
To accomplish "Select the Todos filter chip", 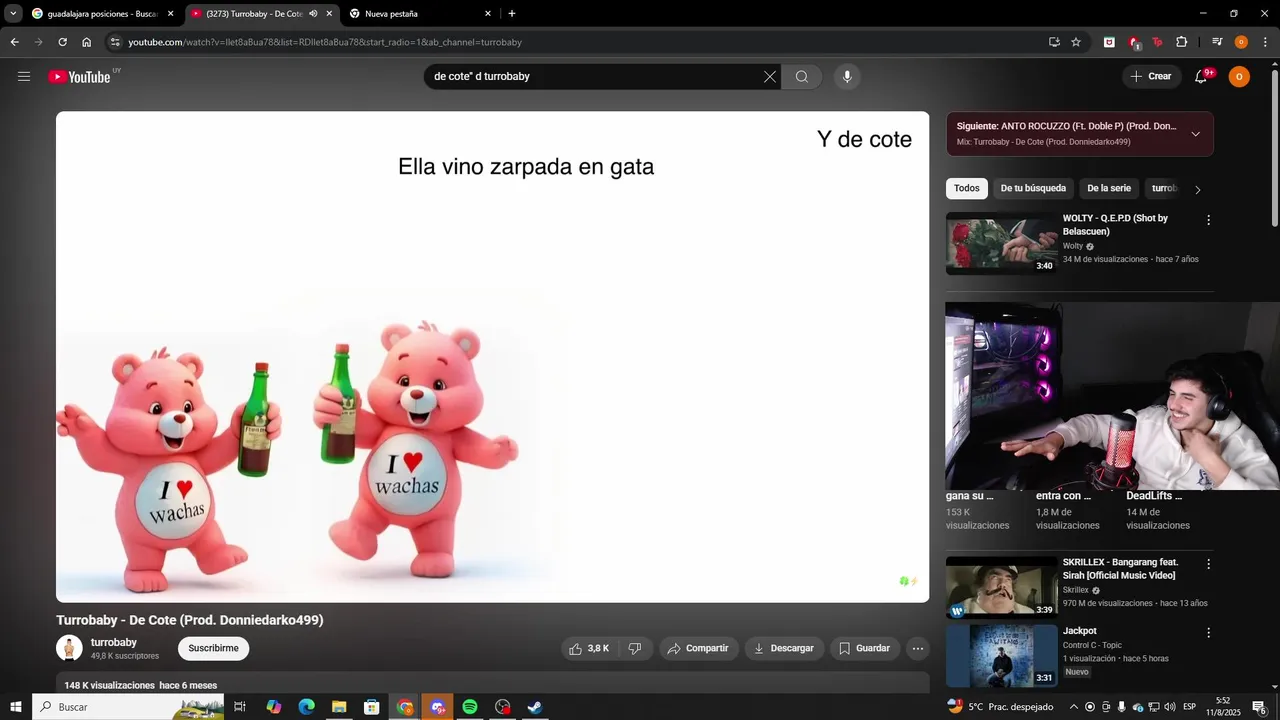I will (x=967, y=188).
